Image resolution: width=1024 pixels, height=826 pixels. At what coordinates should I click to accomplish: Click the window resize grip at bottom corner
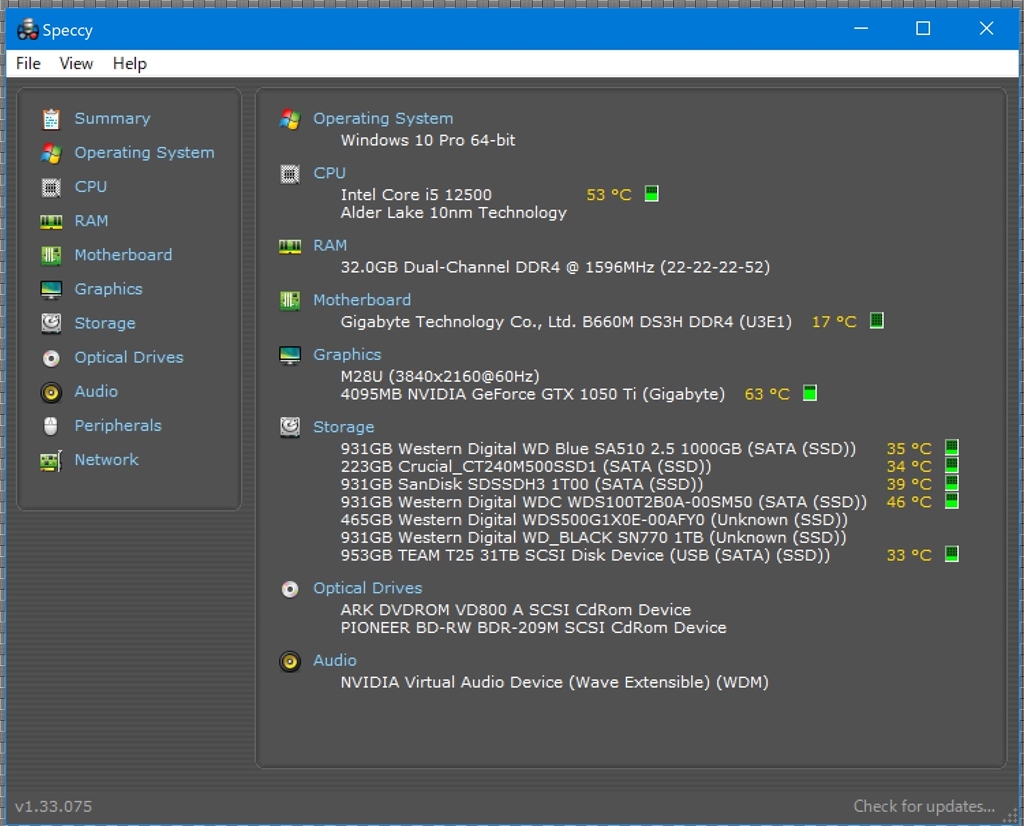(x=1010, y=816)
